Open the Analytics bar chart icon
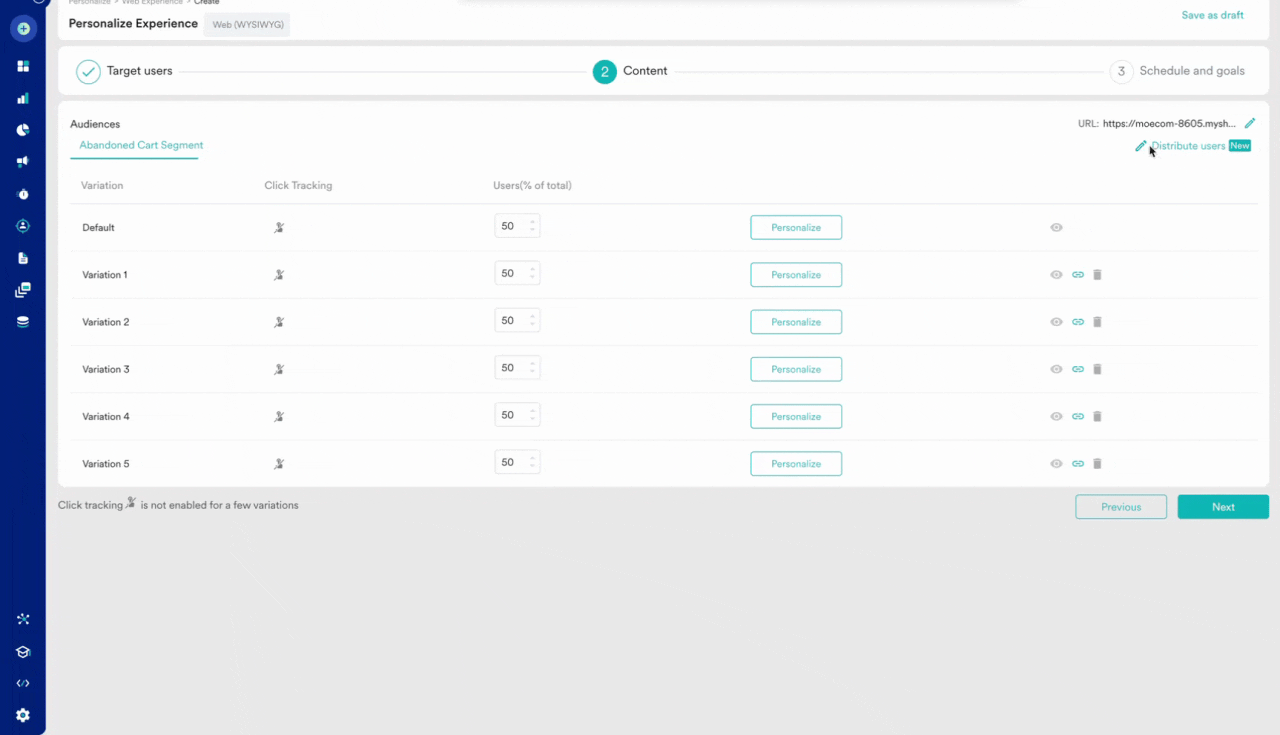The height and width of the screenshot is (735, 1280). coord(22,97)
